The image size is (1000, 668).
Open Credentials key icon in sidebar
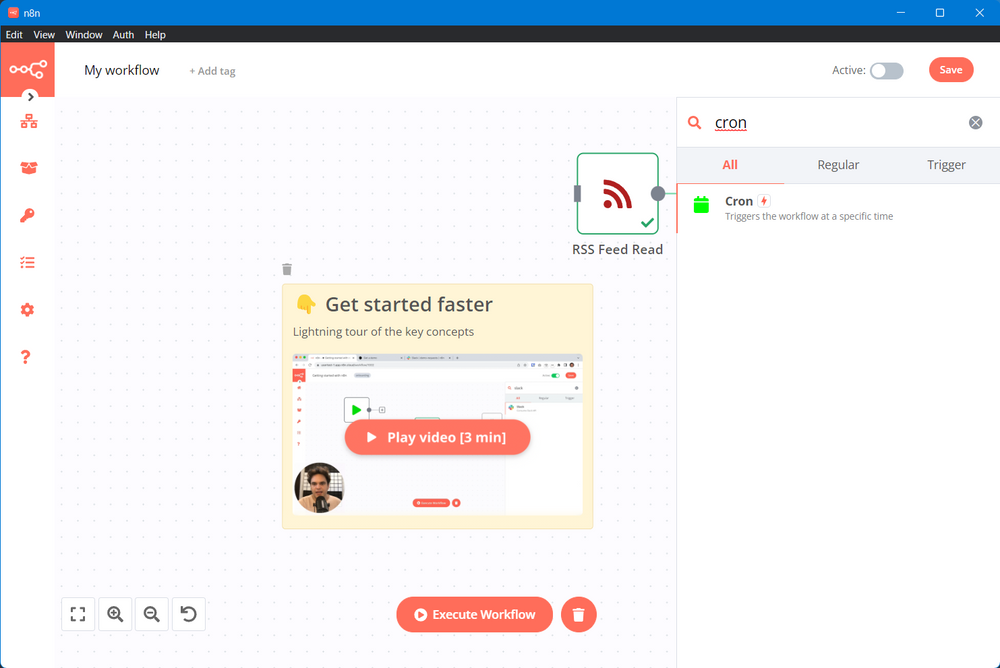[x=28, y=215]
